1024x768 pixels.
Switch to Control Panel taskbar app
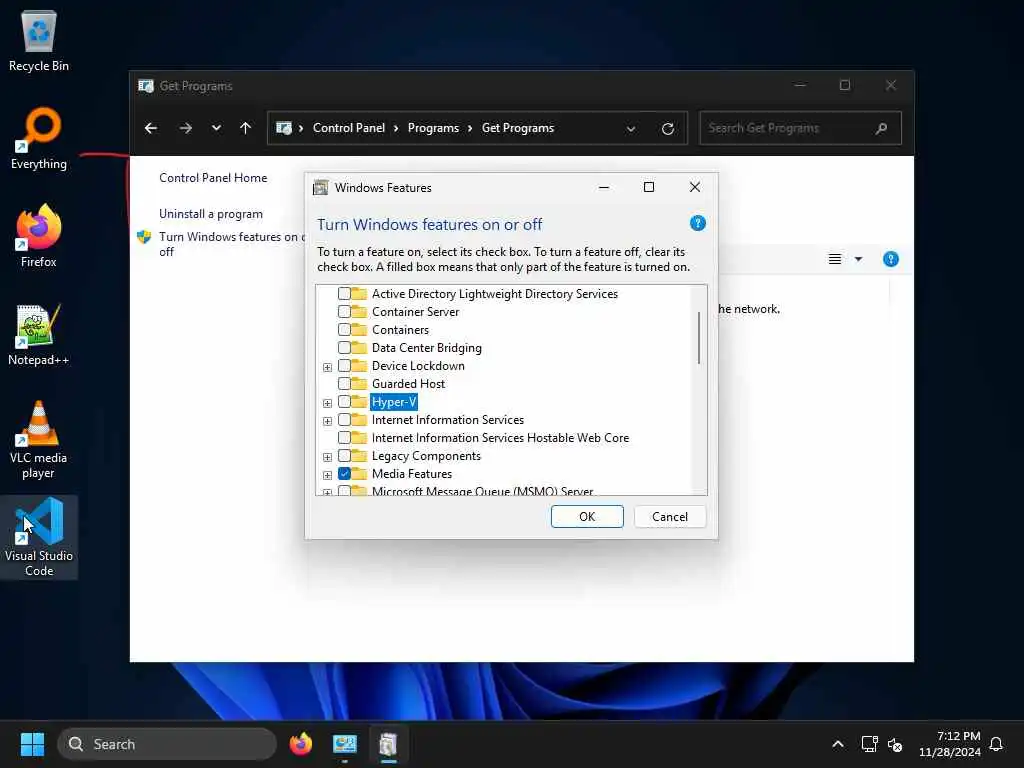345,744
